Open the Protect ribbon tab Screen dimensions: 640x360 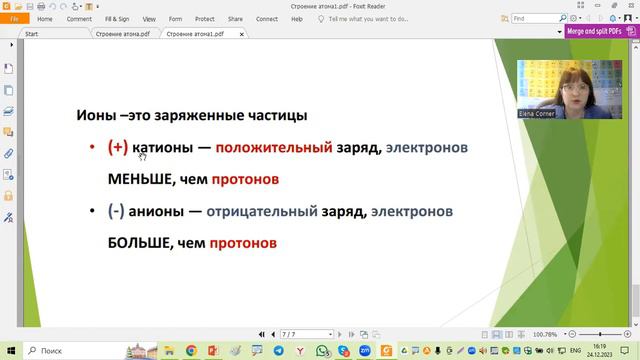(204, 19)
